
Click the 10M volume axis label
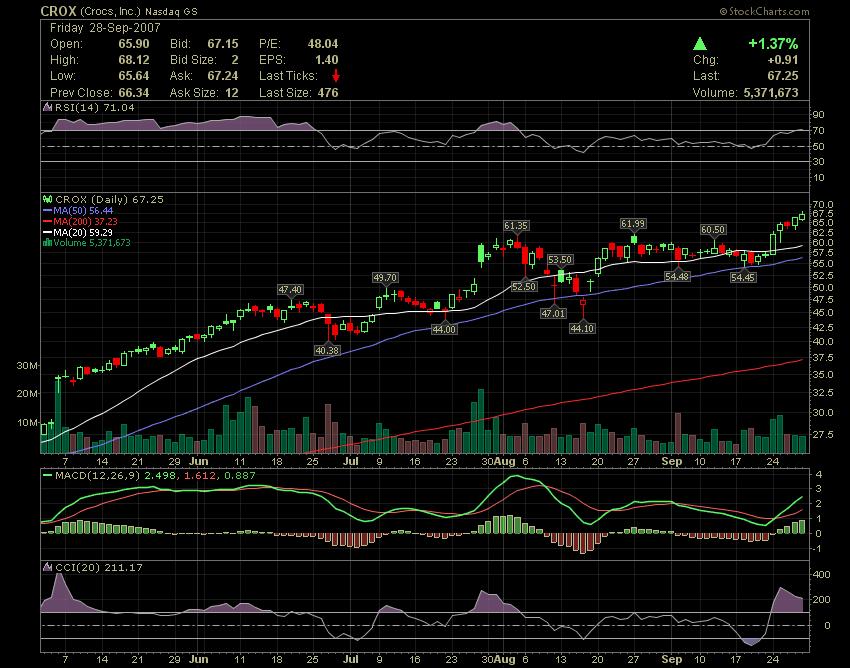(27, 422)
